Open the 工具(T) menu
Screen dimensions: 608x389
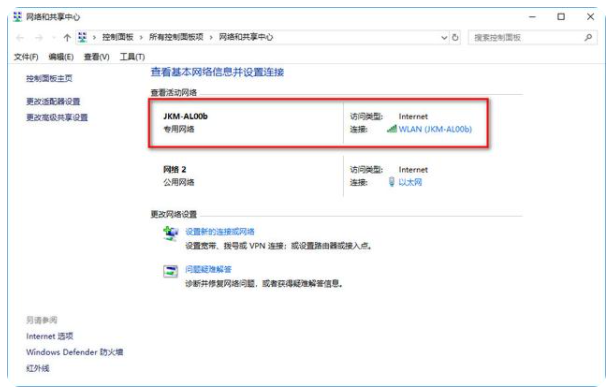(132, 57)
